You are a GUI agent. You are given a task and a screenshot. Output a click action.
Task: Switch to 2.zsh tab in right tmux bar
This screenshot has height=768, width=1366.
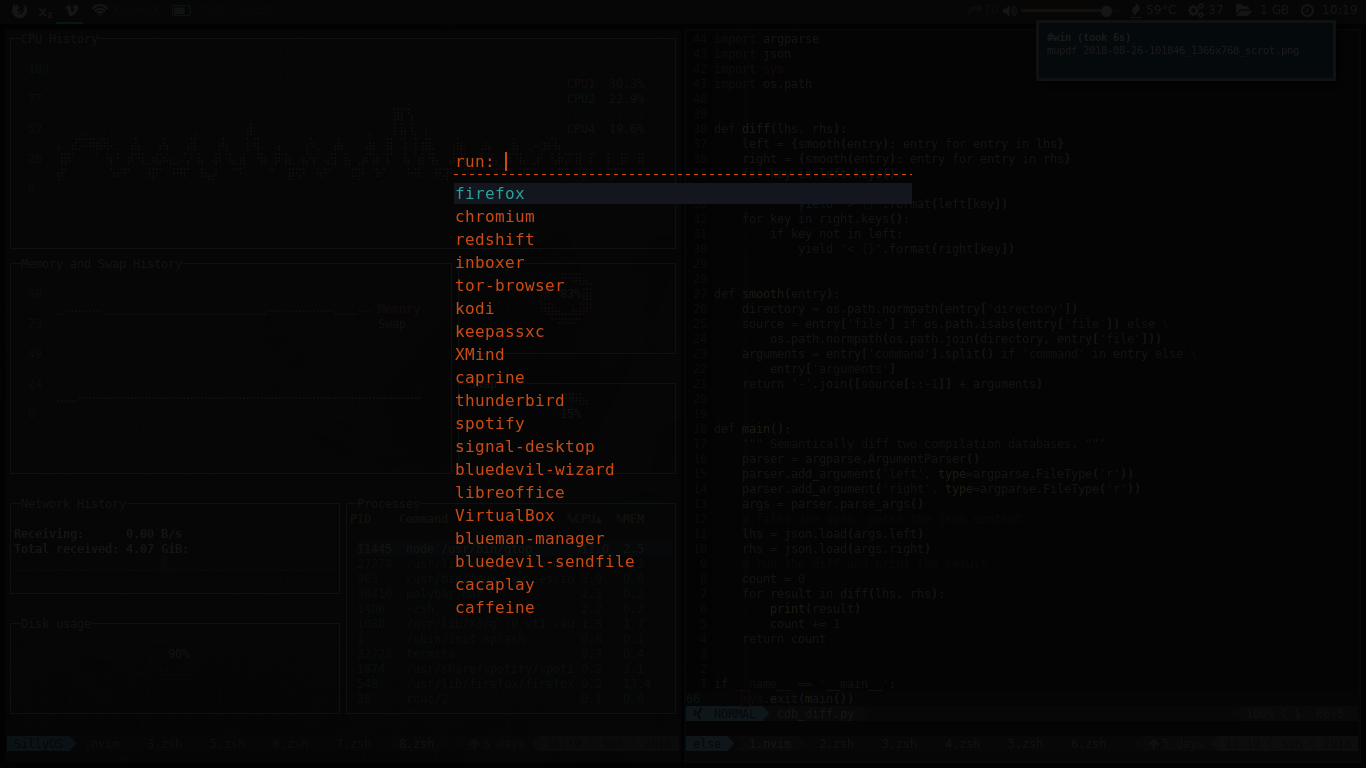pyautogui.click(x=837, y=744)
